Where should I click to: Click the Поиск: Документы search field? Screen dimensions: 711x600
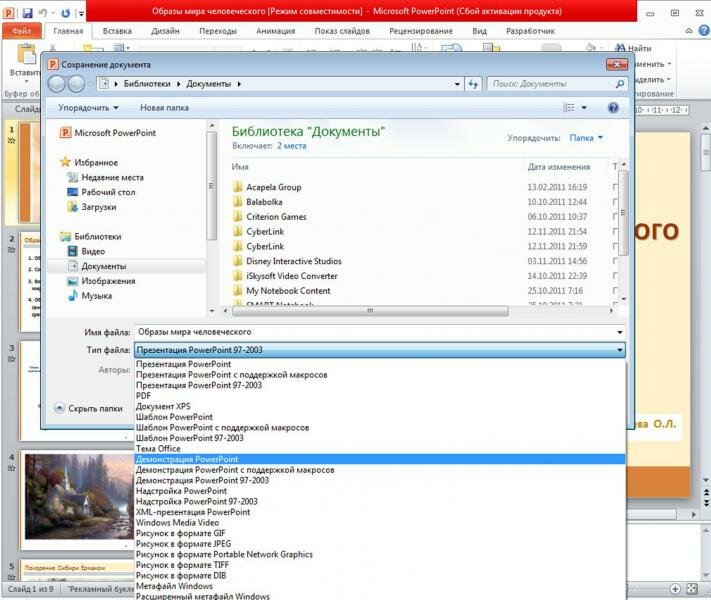coord(551,84)
